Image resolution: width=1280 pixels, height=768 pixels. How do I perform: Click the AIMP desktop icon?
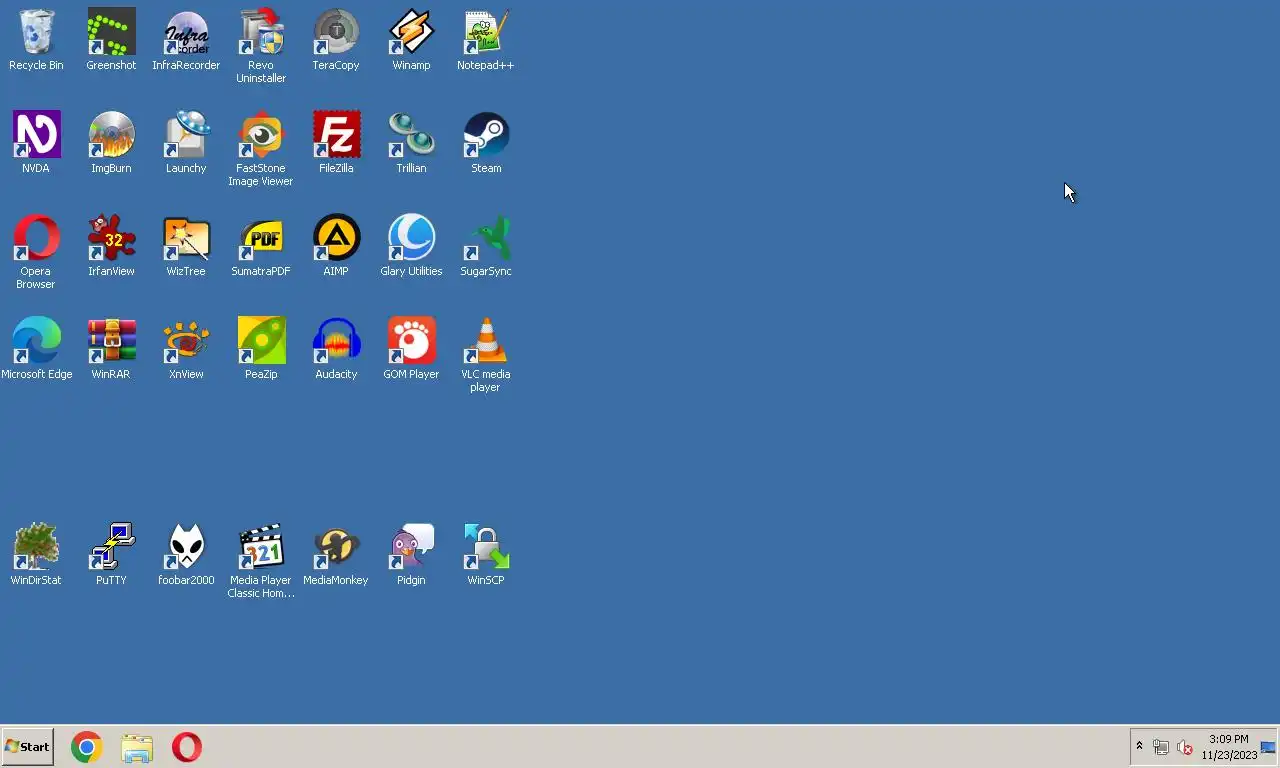[x=336, y=246]
